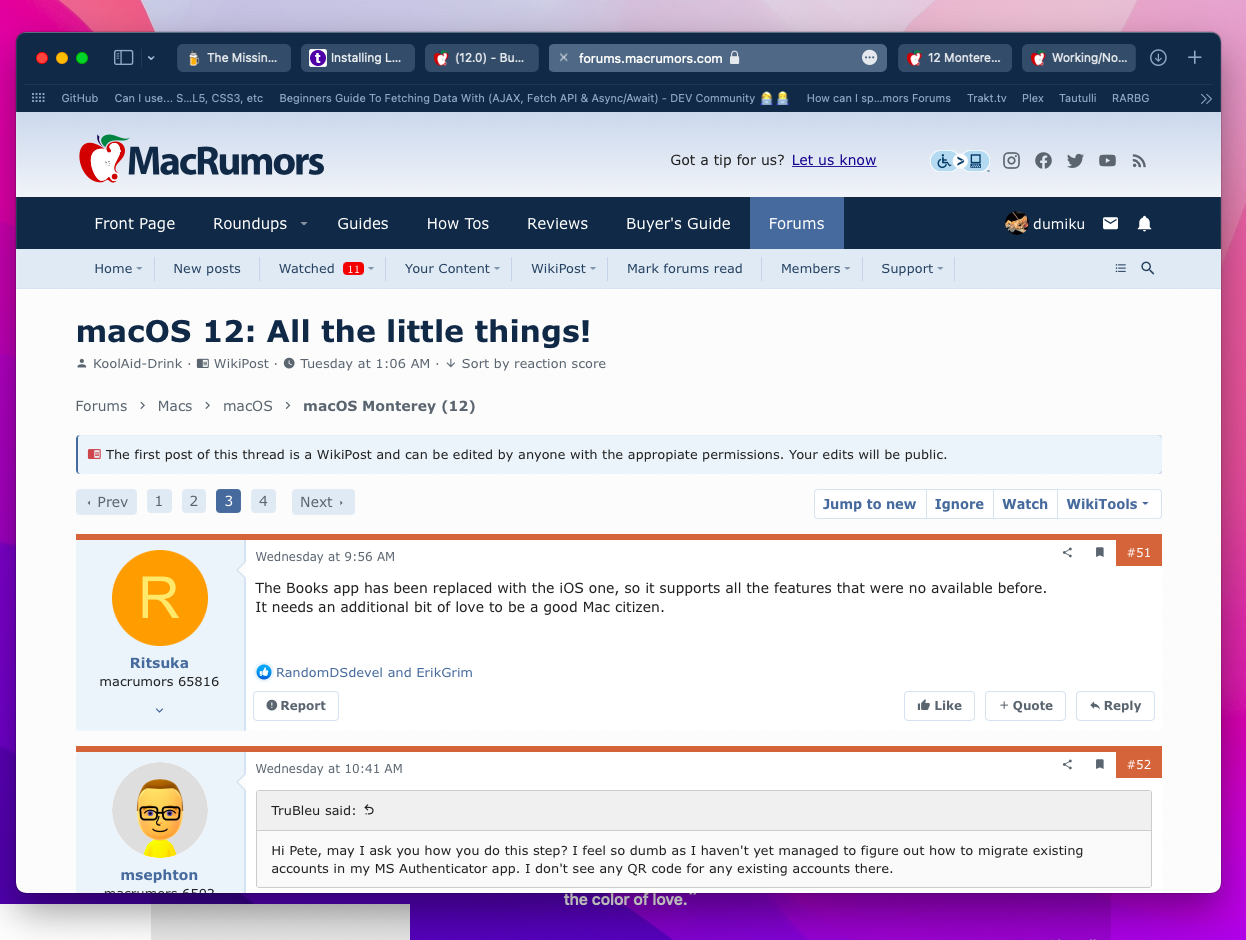Expand Your Content submenu
The image size is (1246, 940).
click(497, 269)
